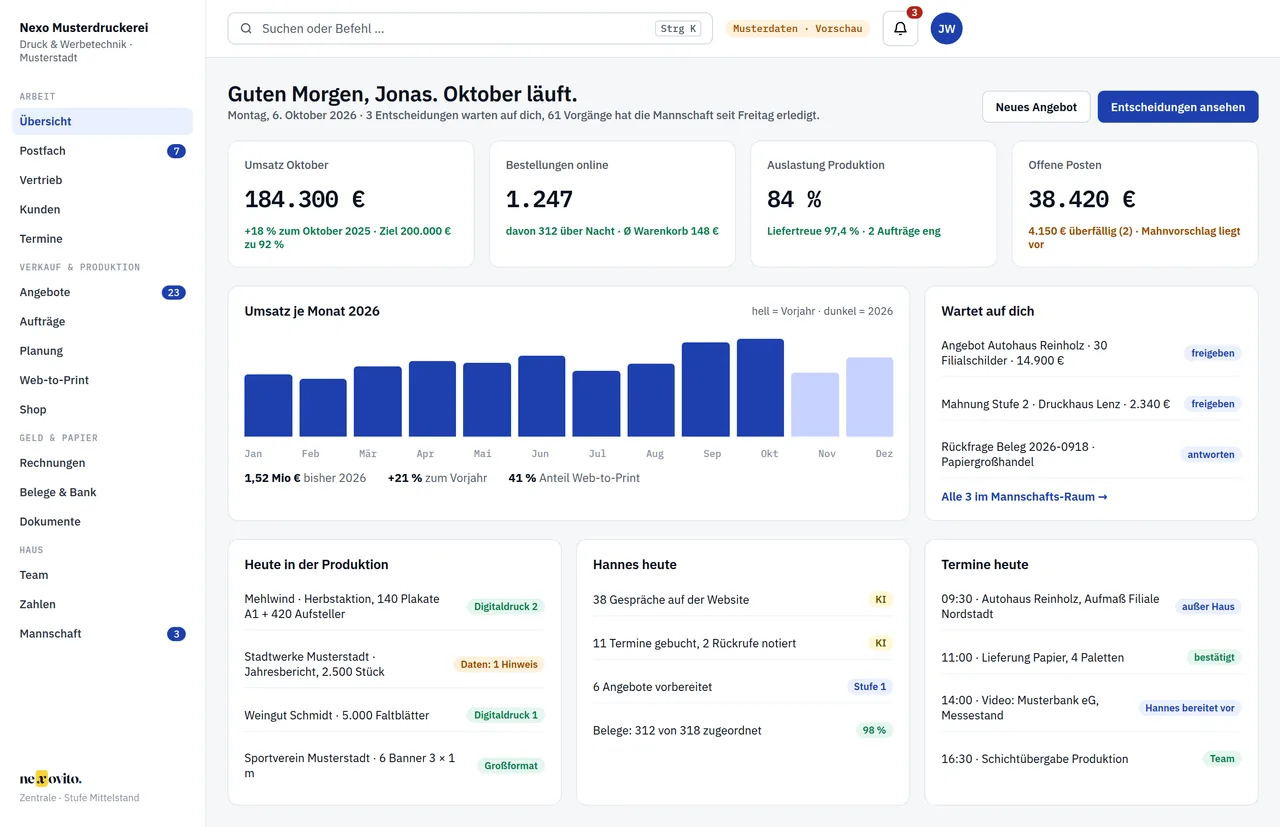Click the Postfach badge showing 7
Viewport: 1280px width, 827px height.
pyautogui.click(x=176, y=151)
